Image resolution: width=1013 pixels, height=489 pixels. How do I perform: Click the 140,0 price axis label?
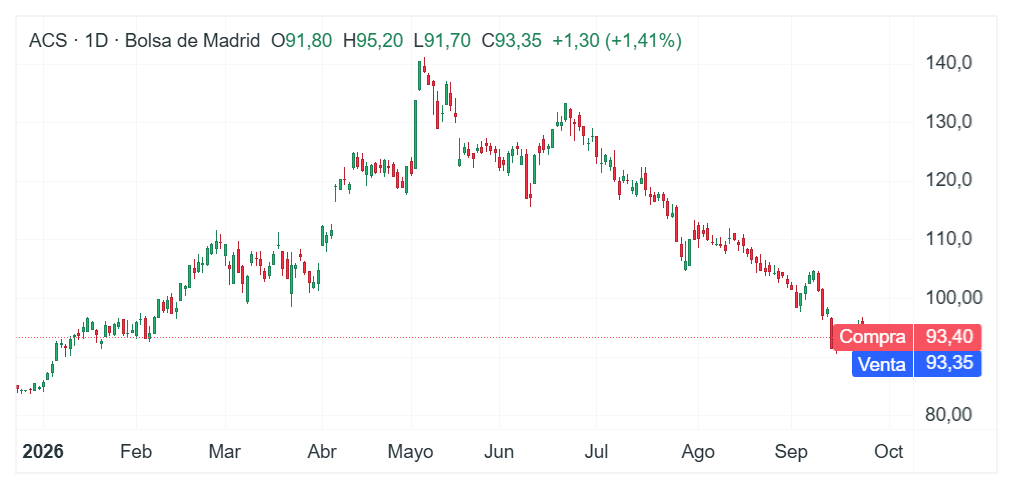[x=949, y=63]
